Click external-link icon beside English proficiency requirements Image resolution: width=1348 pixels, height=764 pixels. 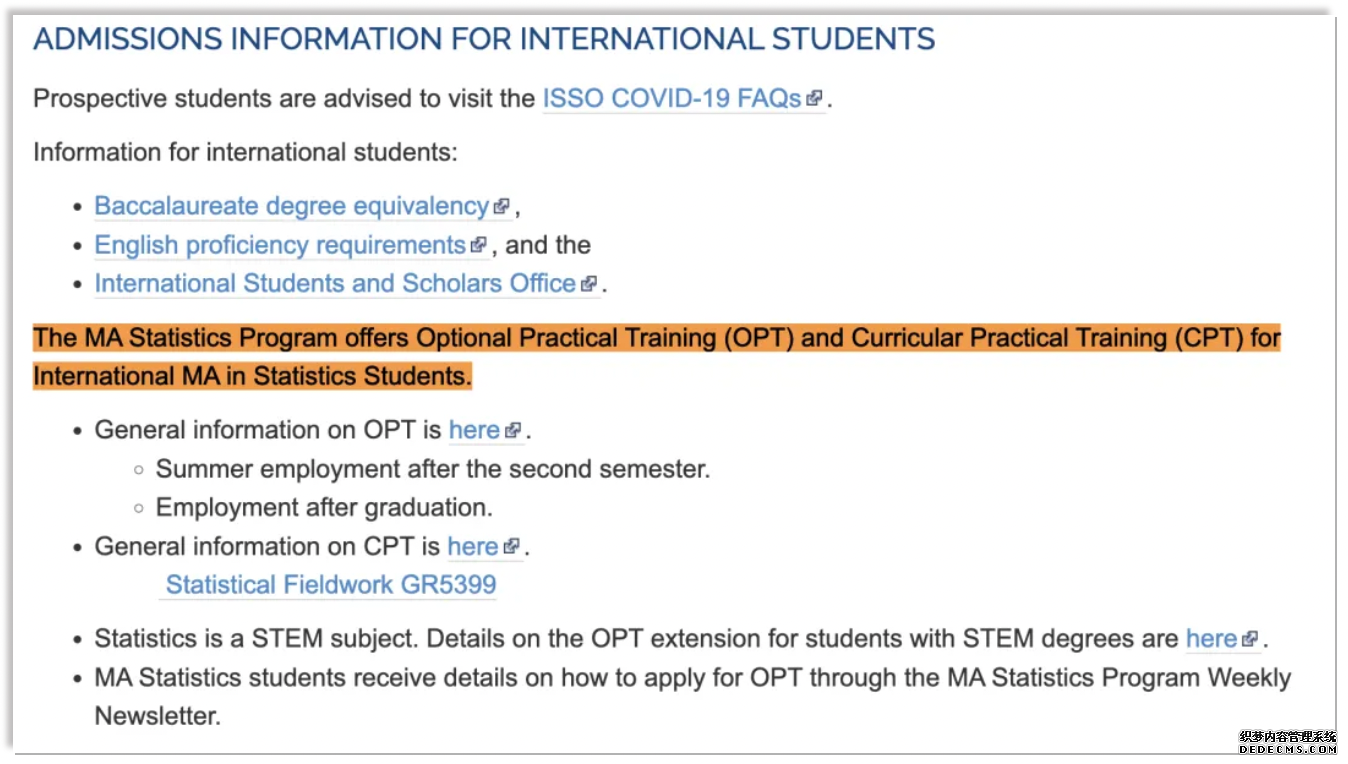(478, 245)
